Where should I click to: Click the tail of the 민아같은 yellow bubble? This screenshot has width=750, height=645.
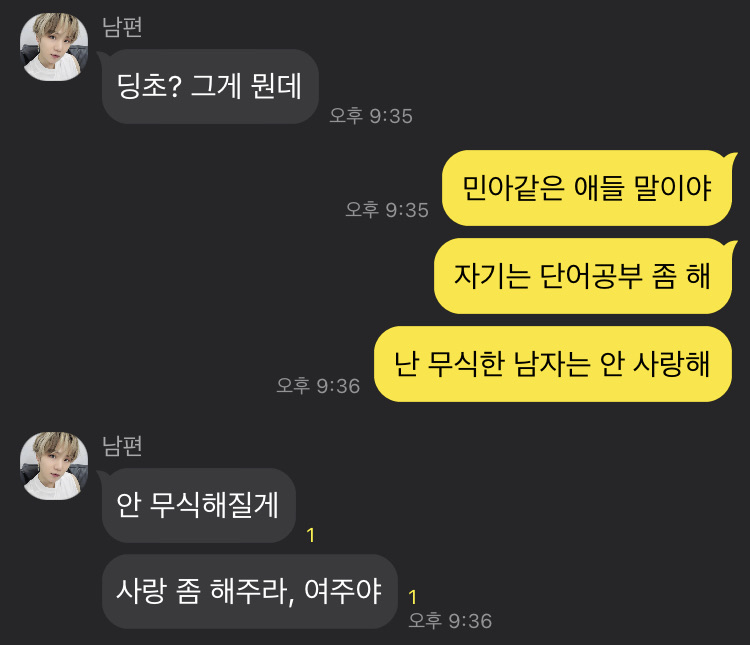coord(731,157)
